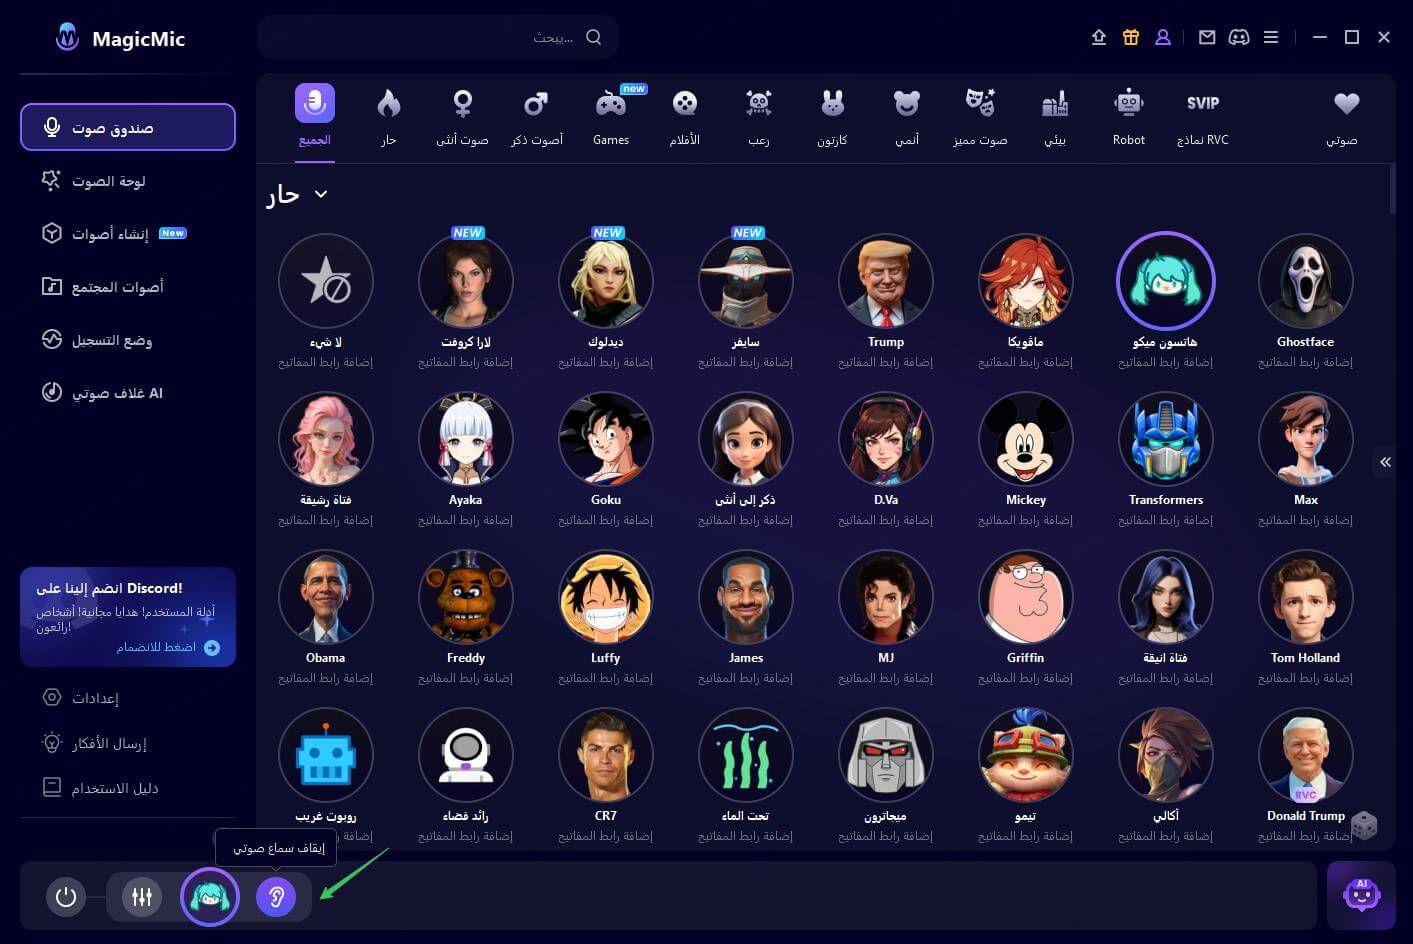Select the الجميع category tab
The image size is (1413, 944).
pyautogui.click(x=315, y=116)
